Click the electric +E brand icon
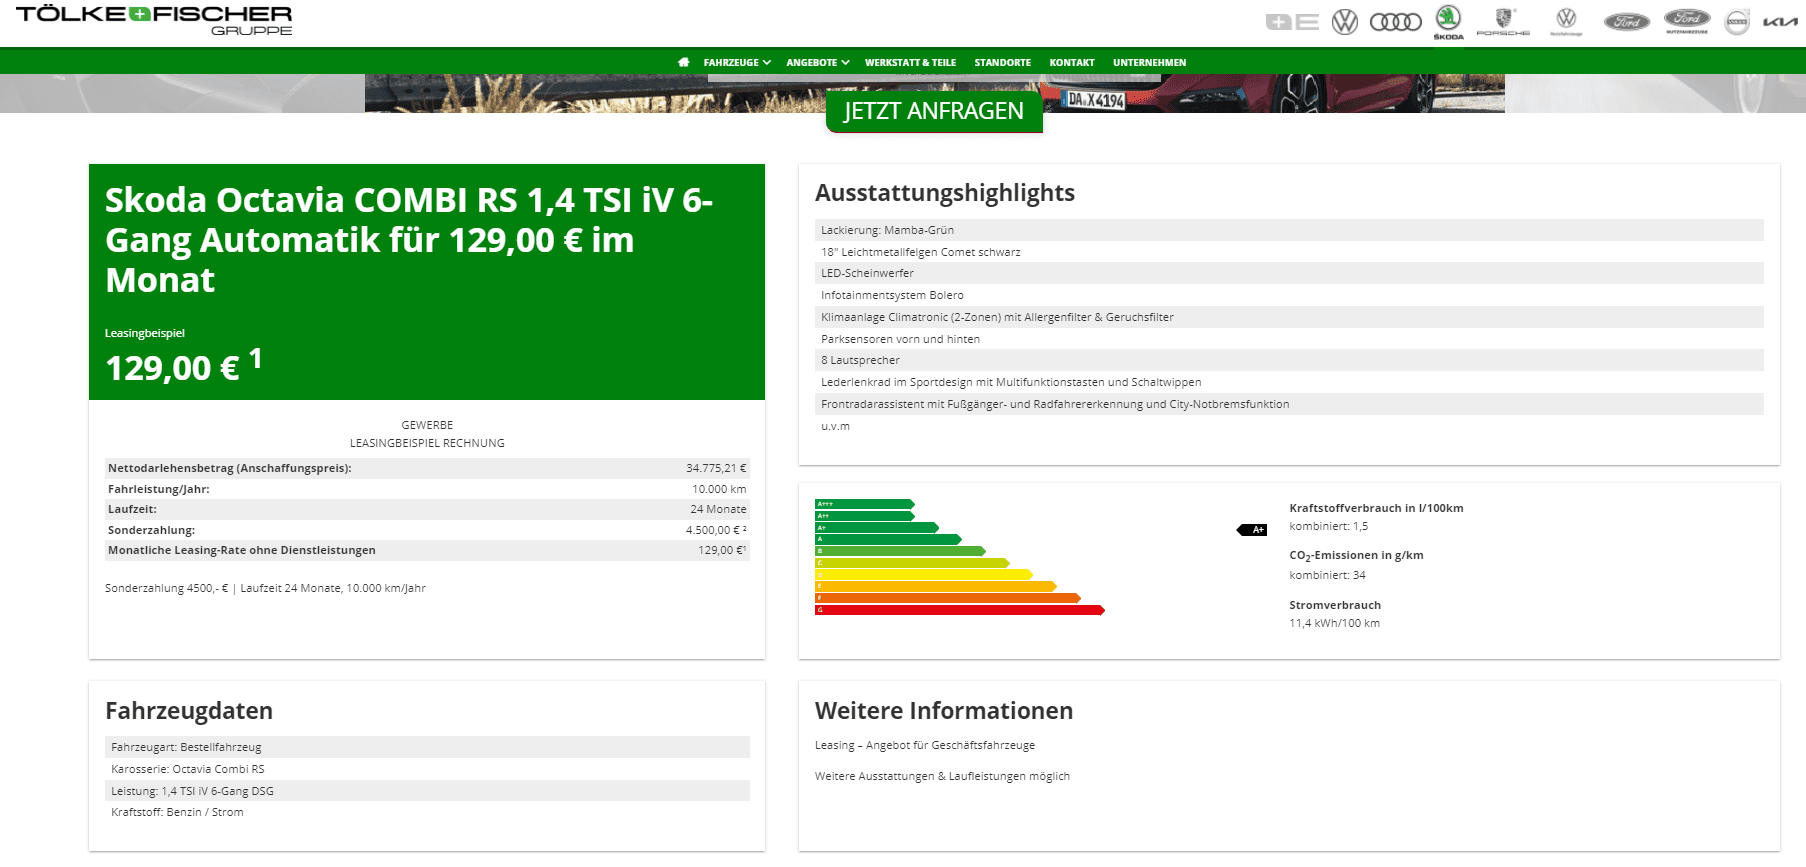 click(x=1292, y=22)
